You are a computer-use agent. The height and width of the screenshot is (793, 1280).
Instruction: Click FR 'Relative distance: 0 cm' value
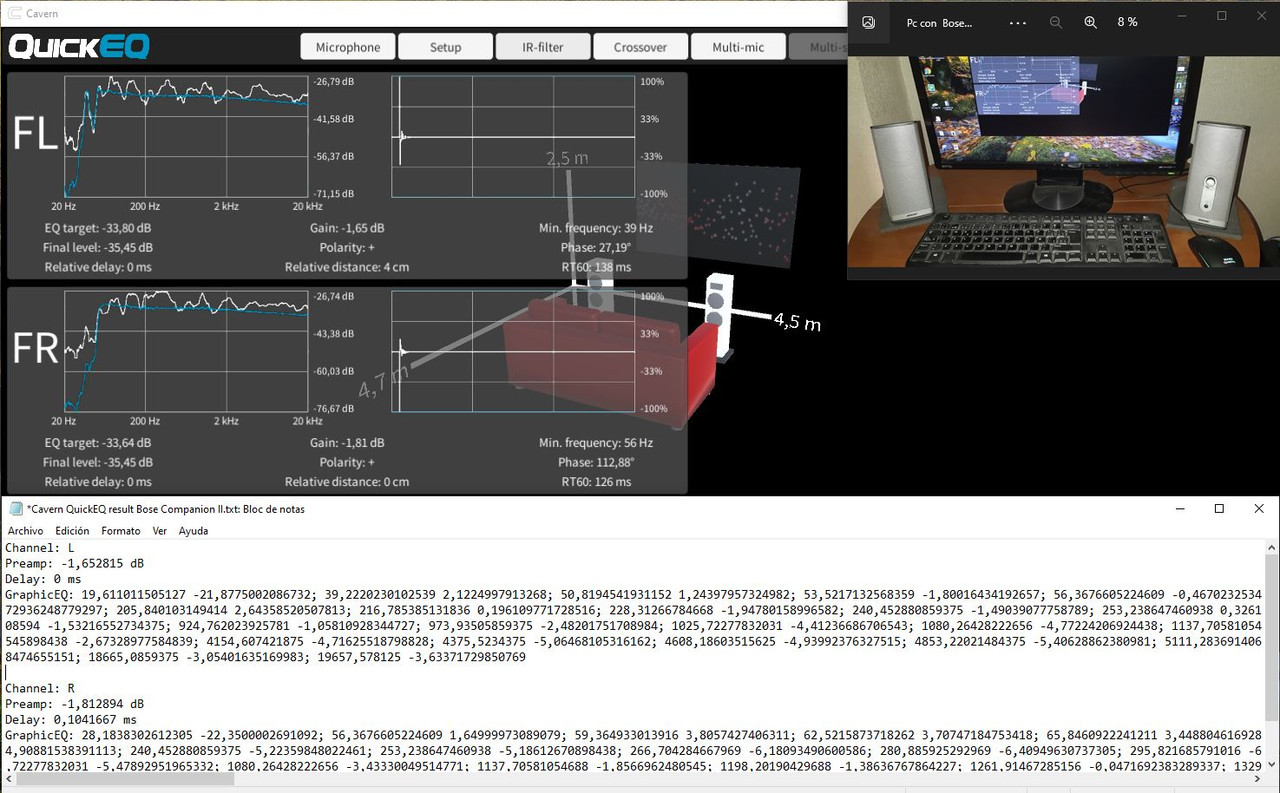coord(347,482)
